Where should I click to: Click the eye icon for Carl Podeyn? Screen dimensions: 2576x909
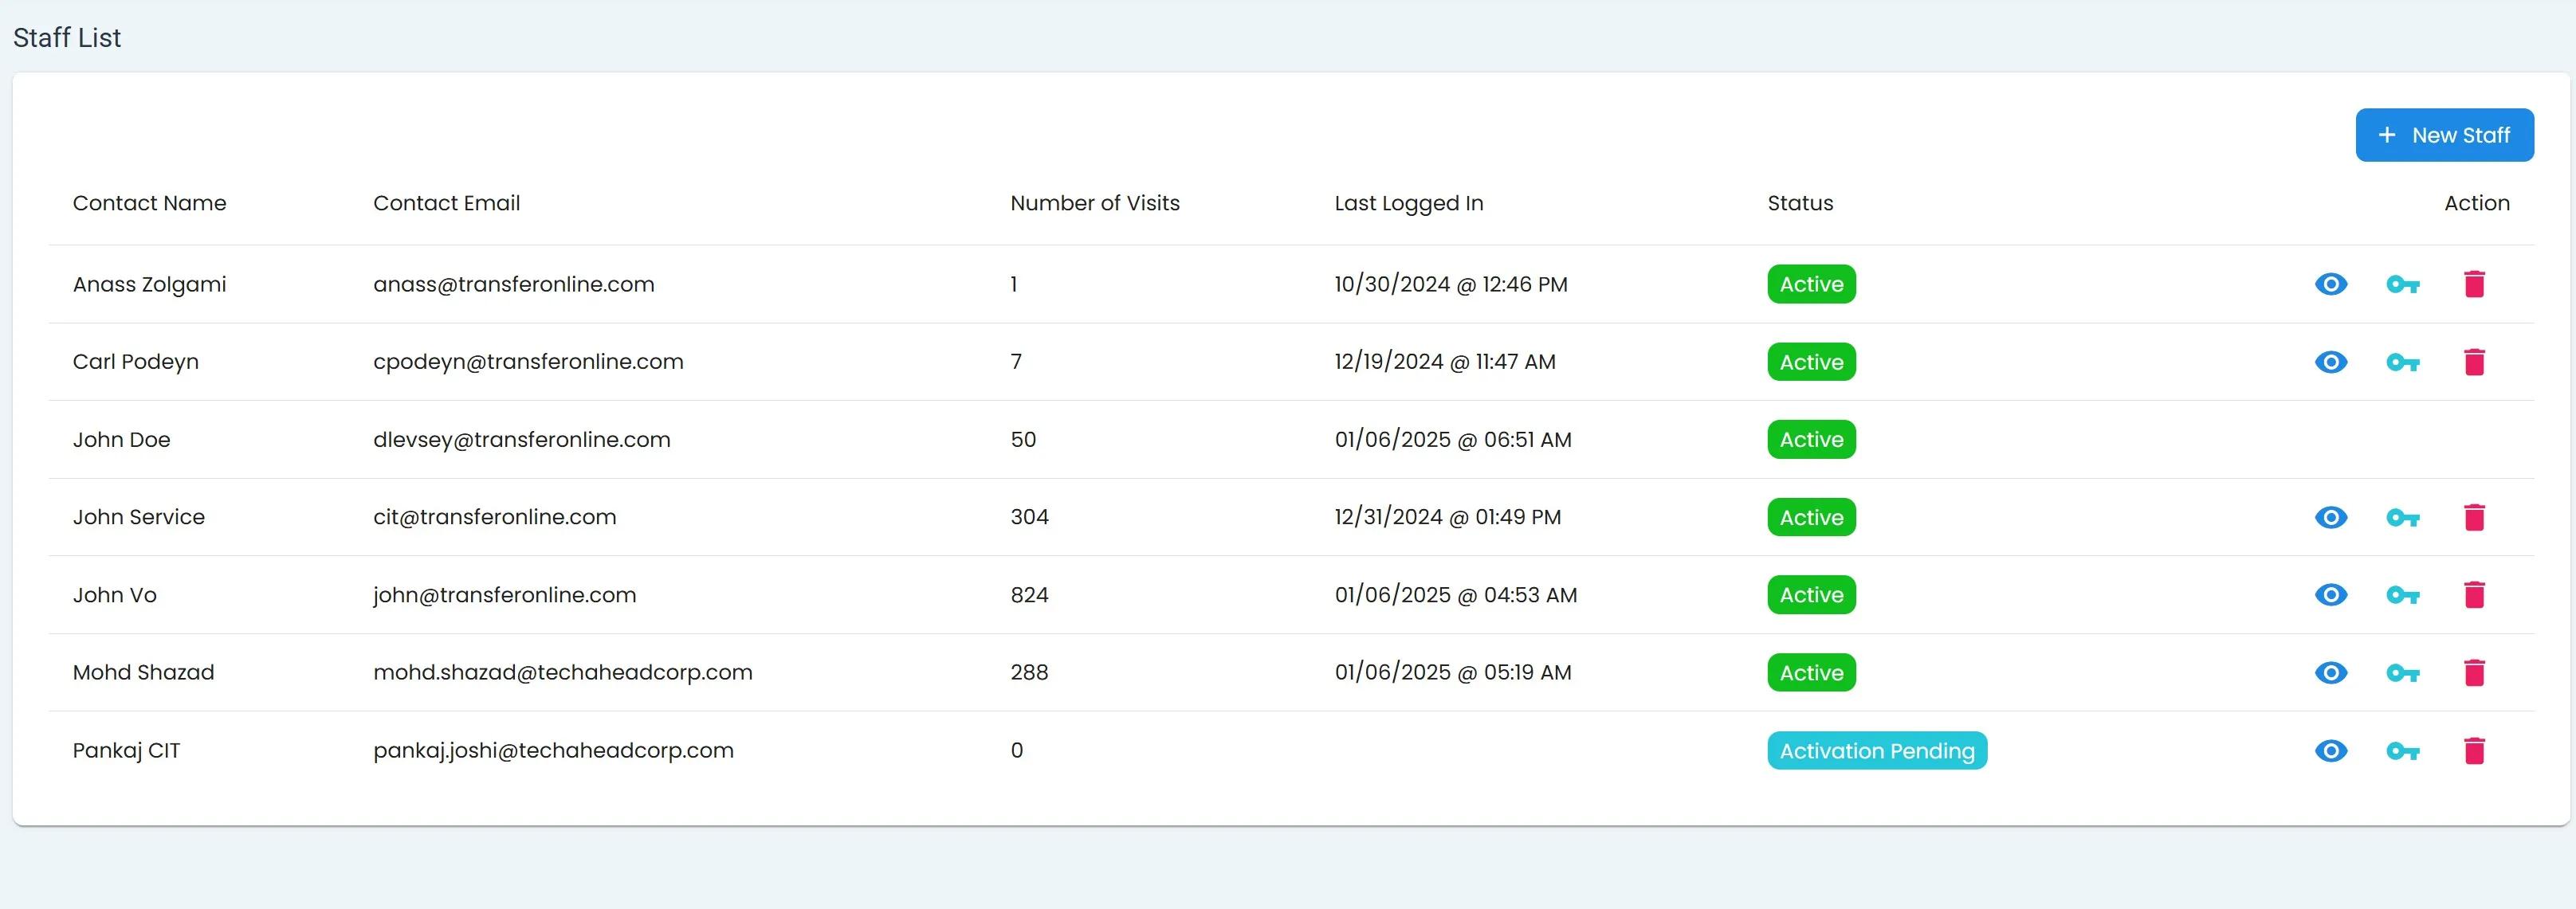(2330, 362)
